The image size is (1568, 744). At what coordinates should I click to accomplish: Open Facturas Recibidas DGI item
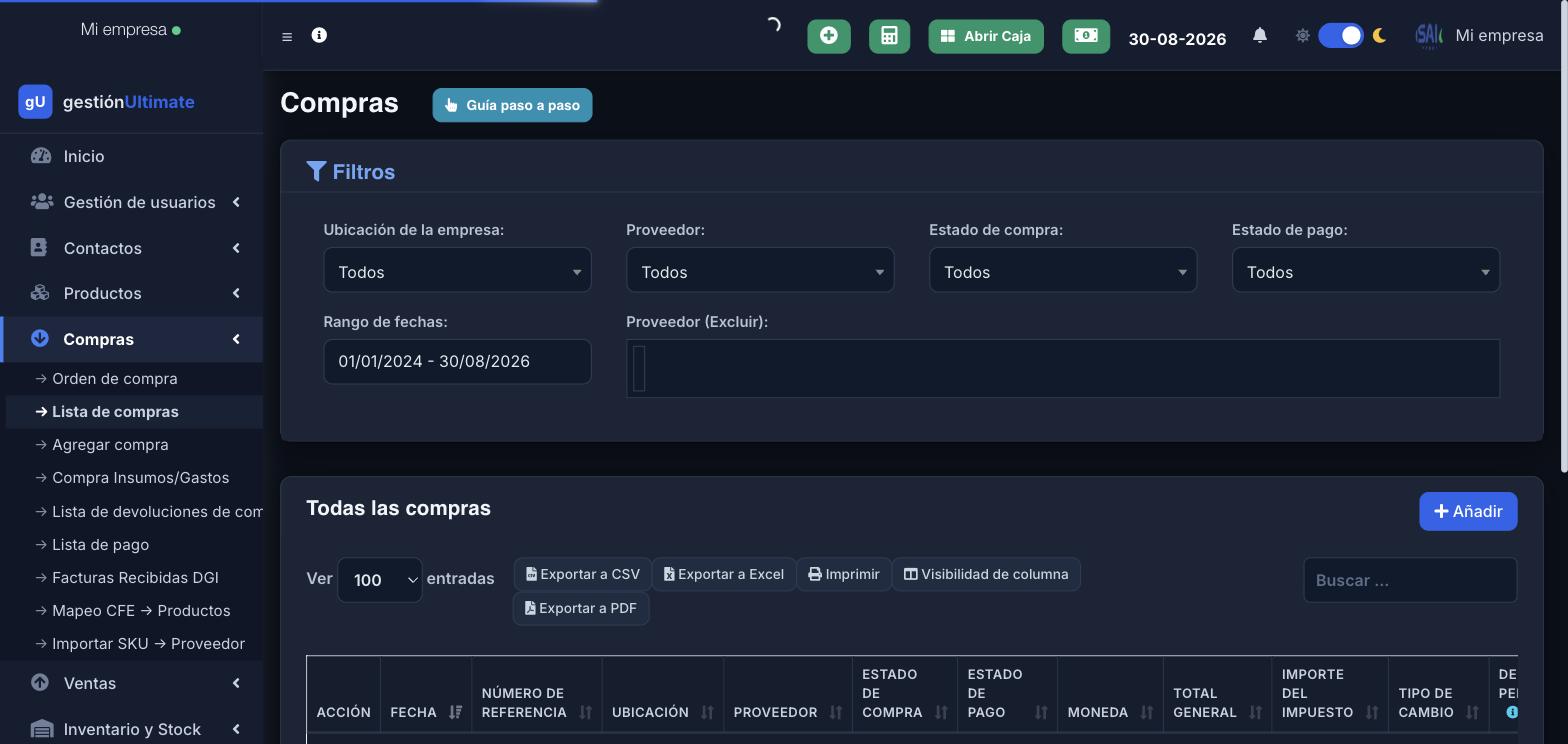pos(135,578)
